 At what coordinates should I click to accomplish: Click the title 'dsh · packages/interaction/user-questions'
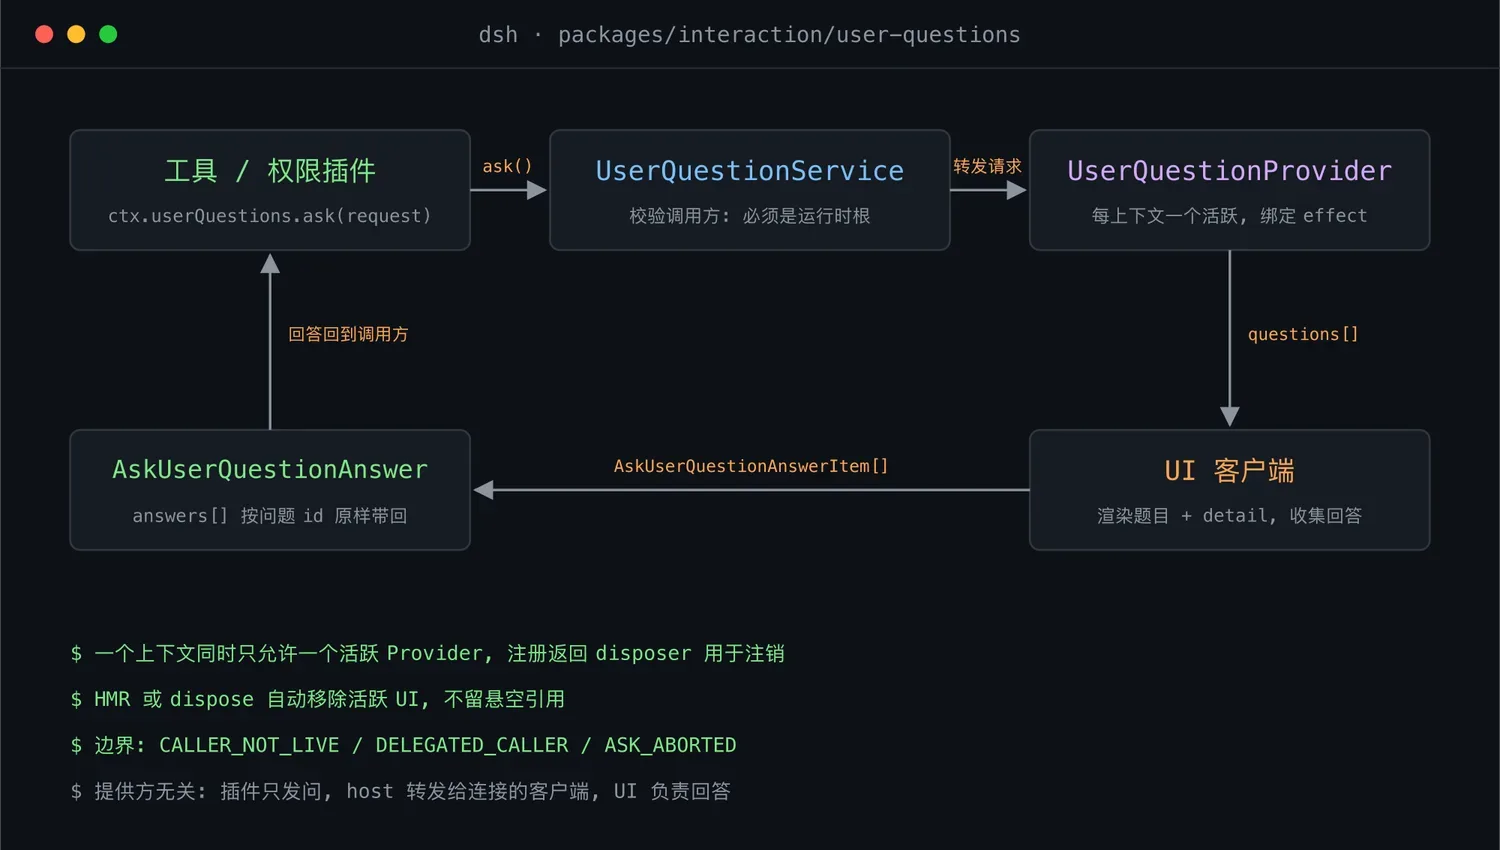[749, 35]
